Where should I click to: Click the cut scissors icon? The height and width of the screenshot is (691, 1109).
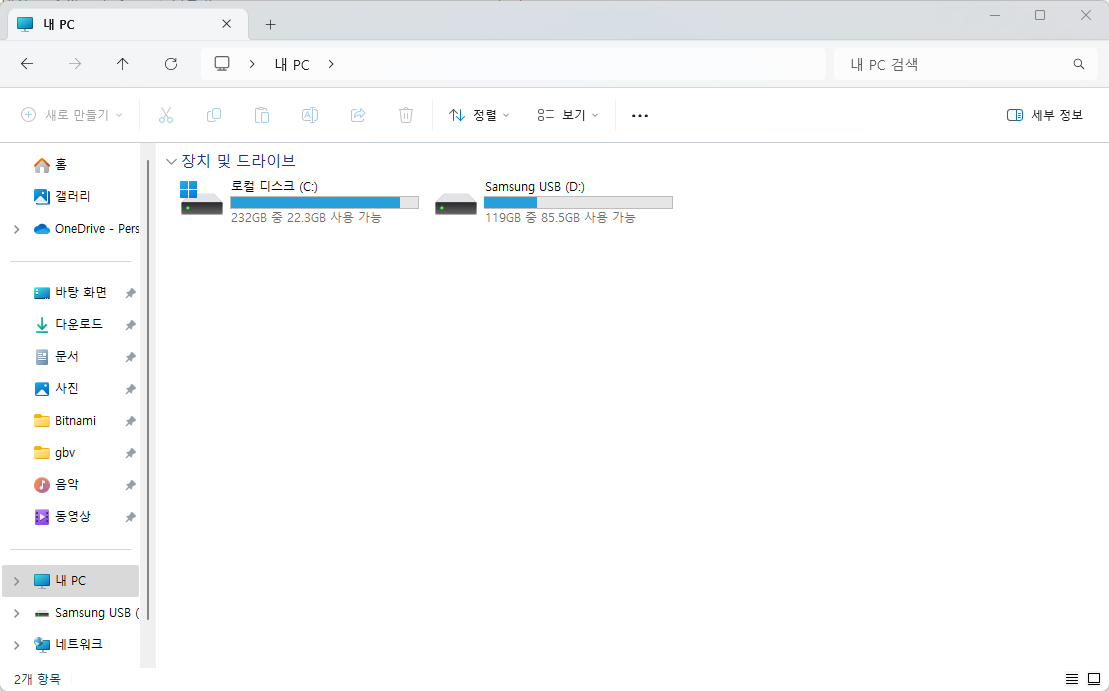point(166,115)
